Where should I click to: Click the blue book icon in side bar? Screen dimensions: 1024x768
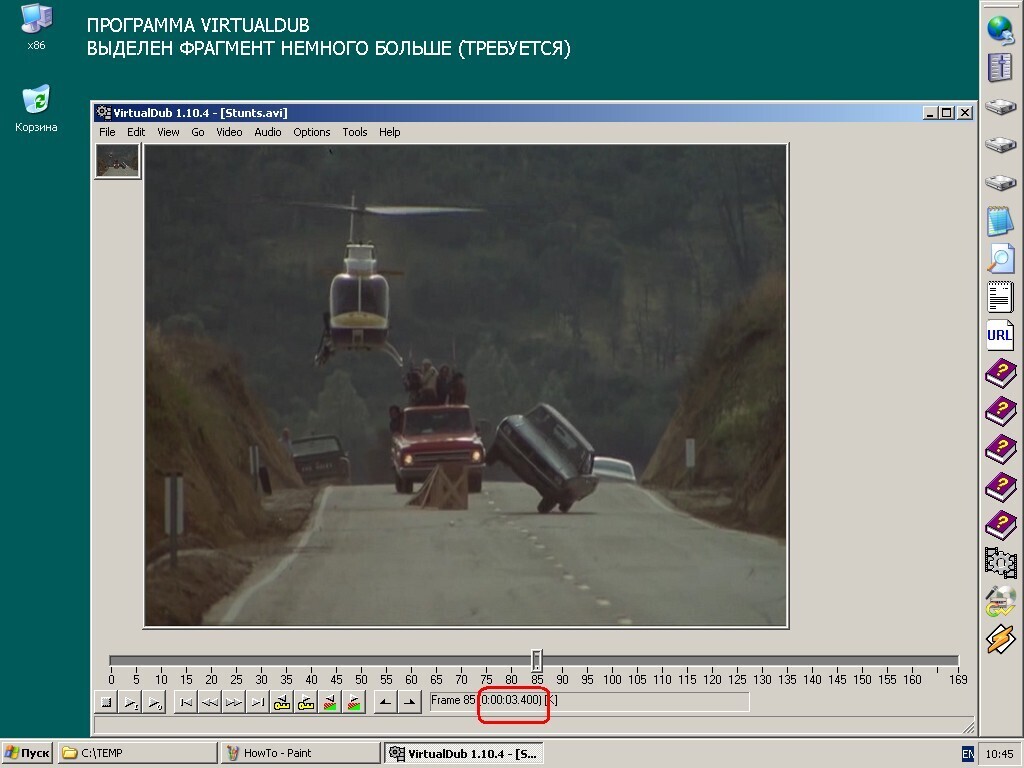pos(1000,68)
